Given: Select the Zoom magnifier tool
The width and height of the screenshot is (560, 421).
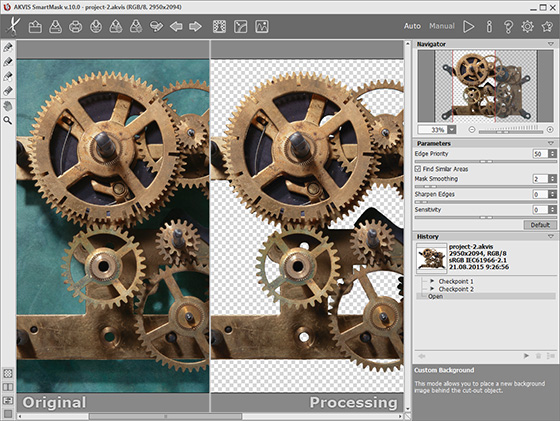Looking at the screenshot, I should tap(8, 120).
